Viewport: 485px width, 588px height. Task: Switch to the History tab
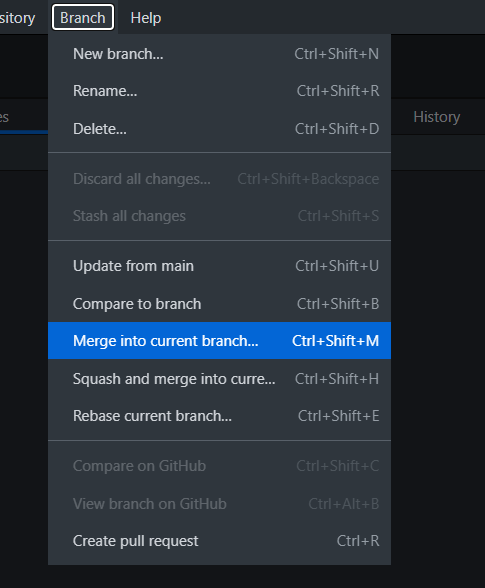pos(437,117)
